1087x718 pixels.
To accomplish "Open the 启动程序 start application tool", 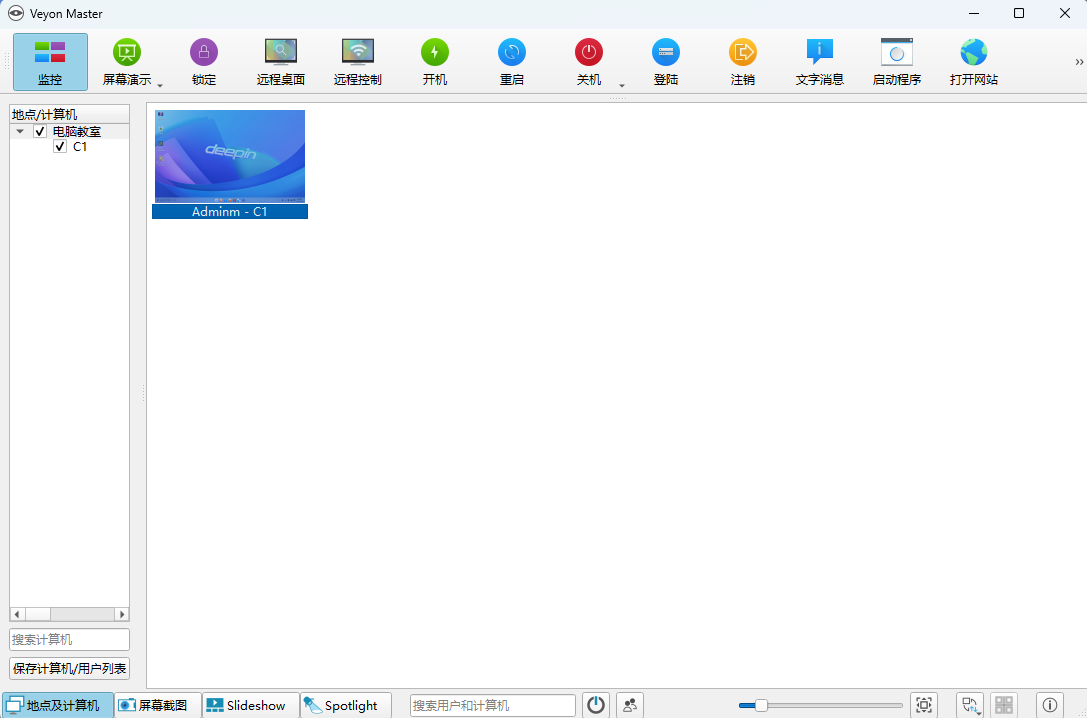I will [x=896, y=62].
